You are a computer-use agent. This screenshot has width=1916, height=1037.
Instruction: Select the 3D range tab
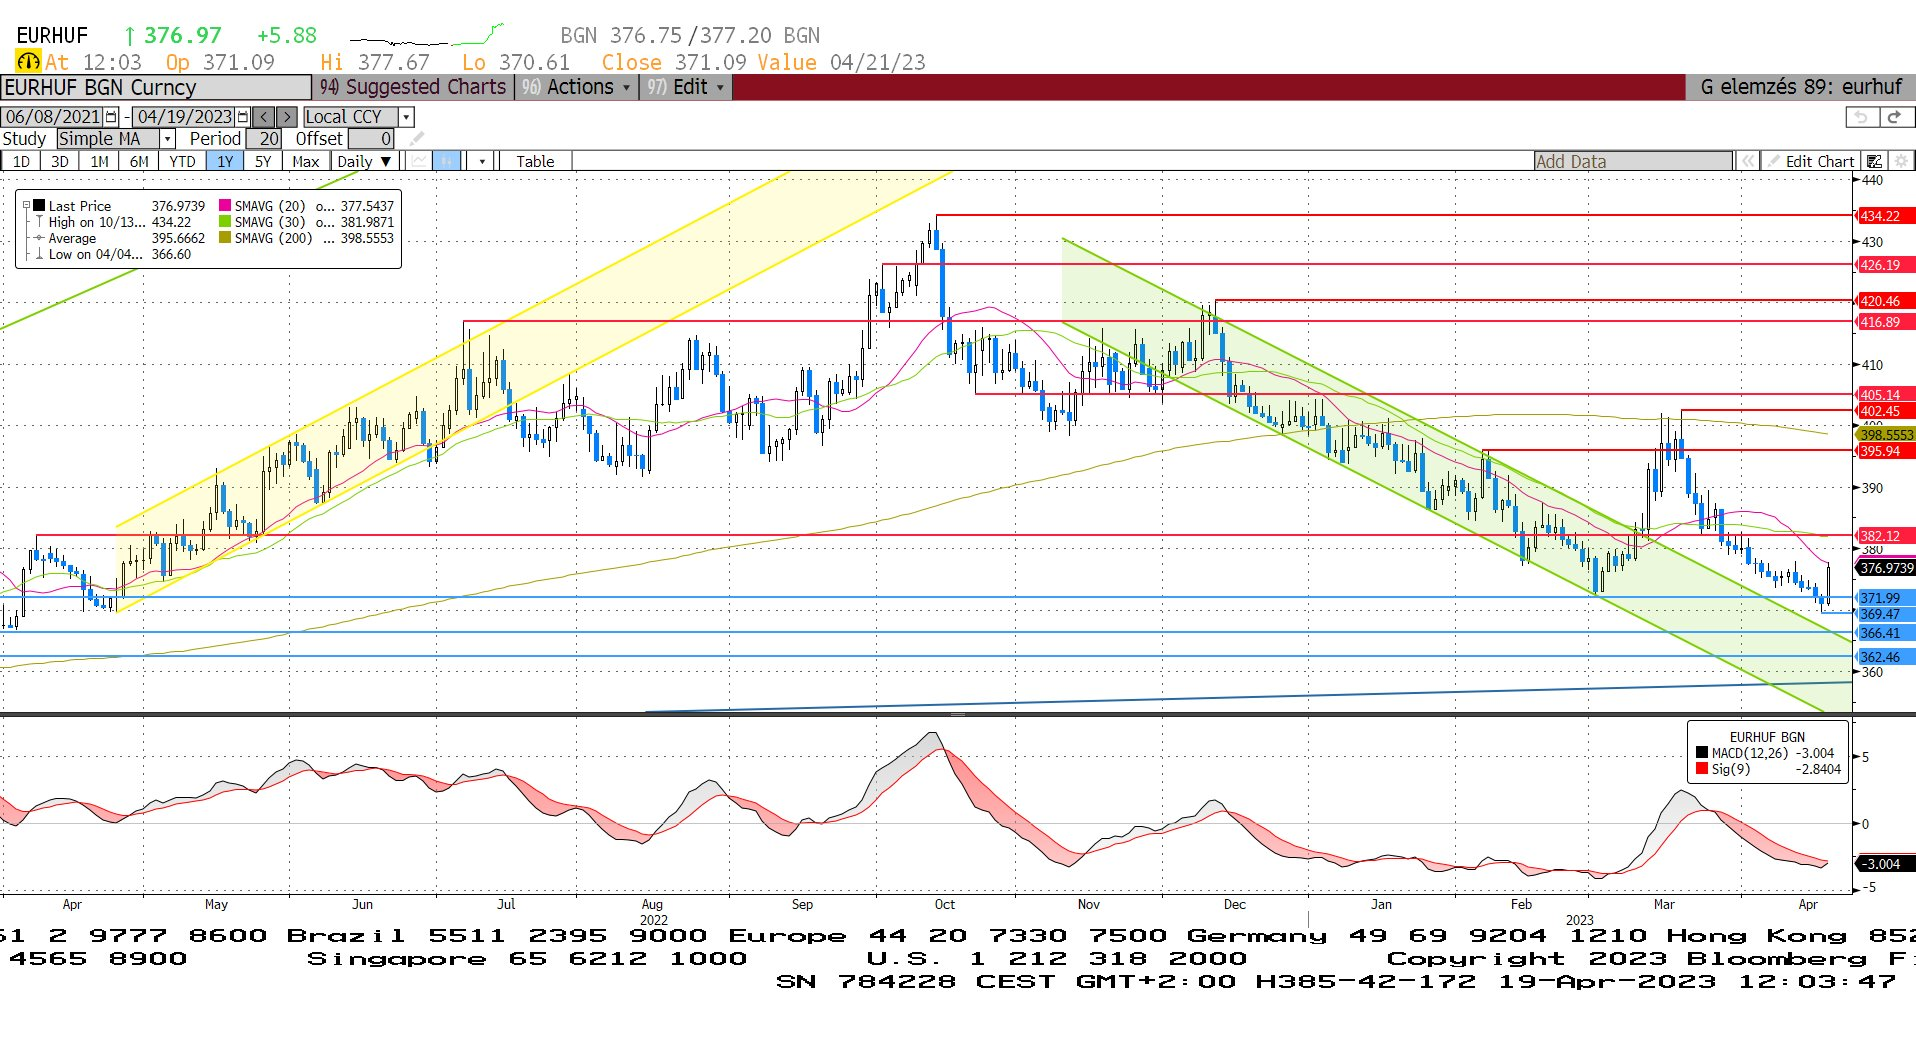click(x=60, y=161)
